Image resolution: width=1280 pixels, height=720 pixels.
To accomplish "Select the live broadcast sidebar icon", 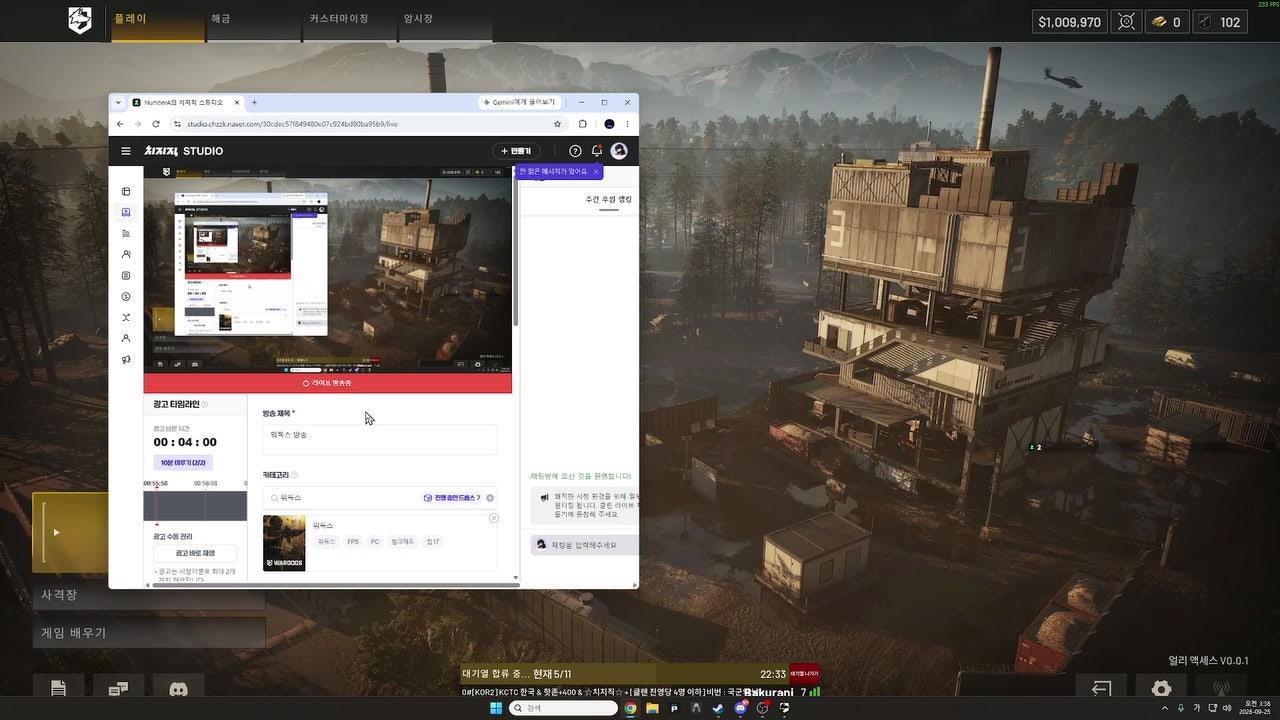I will point(126,212).
